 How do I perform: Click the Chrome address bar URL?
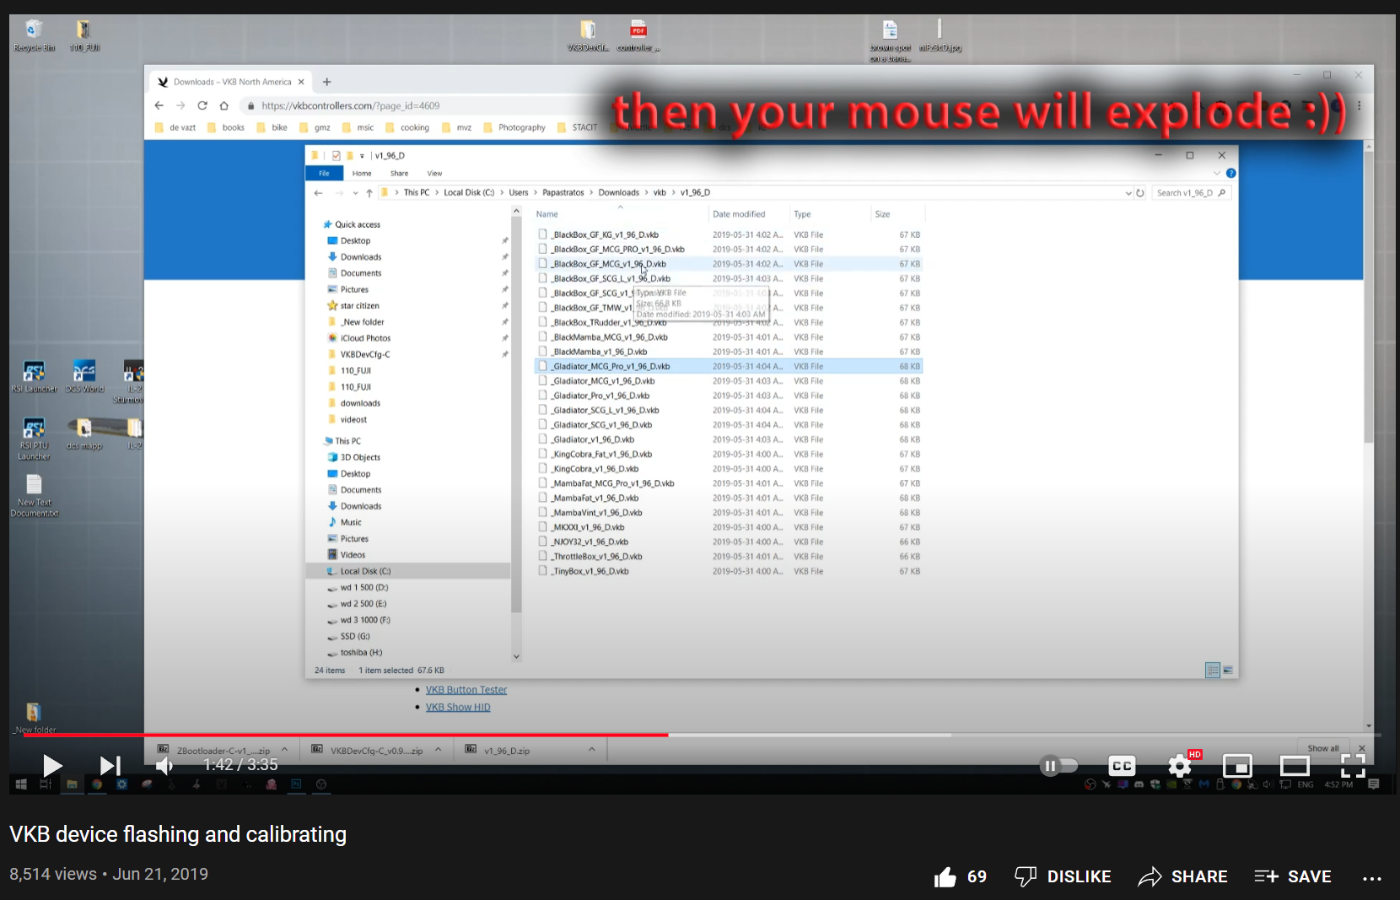pos(350,105)
